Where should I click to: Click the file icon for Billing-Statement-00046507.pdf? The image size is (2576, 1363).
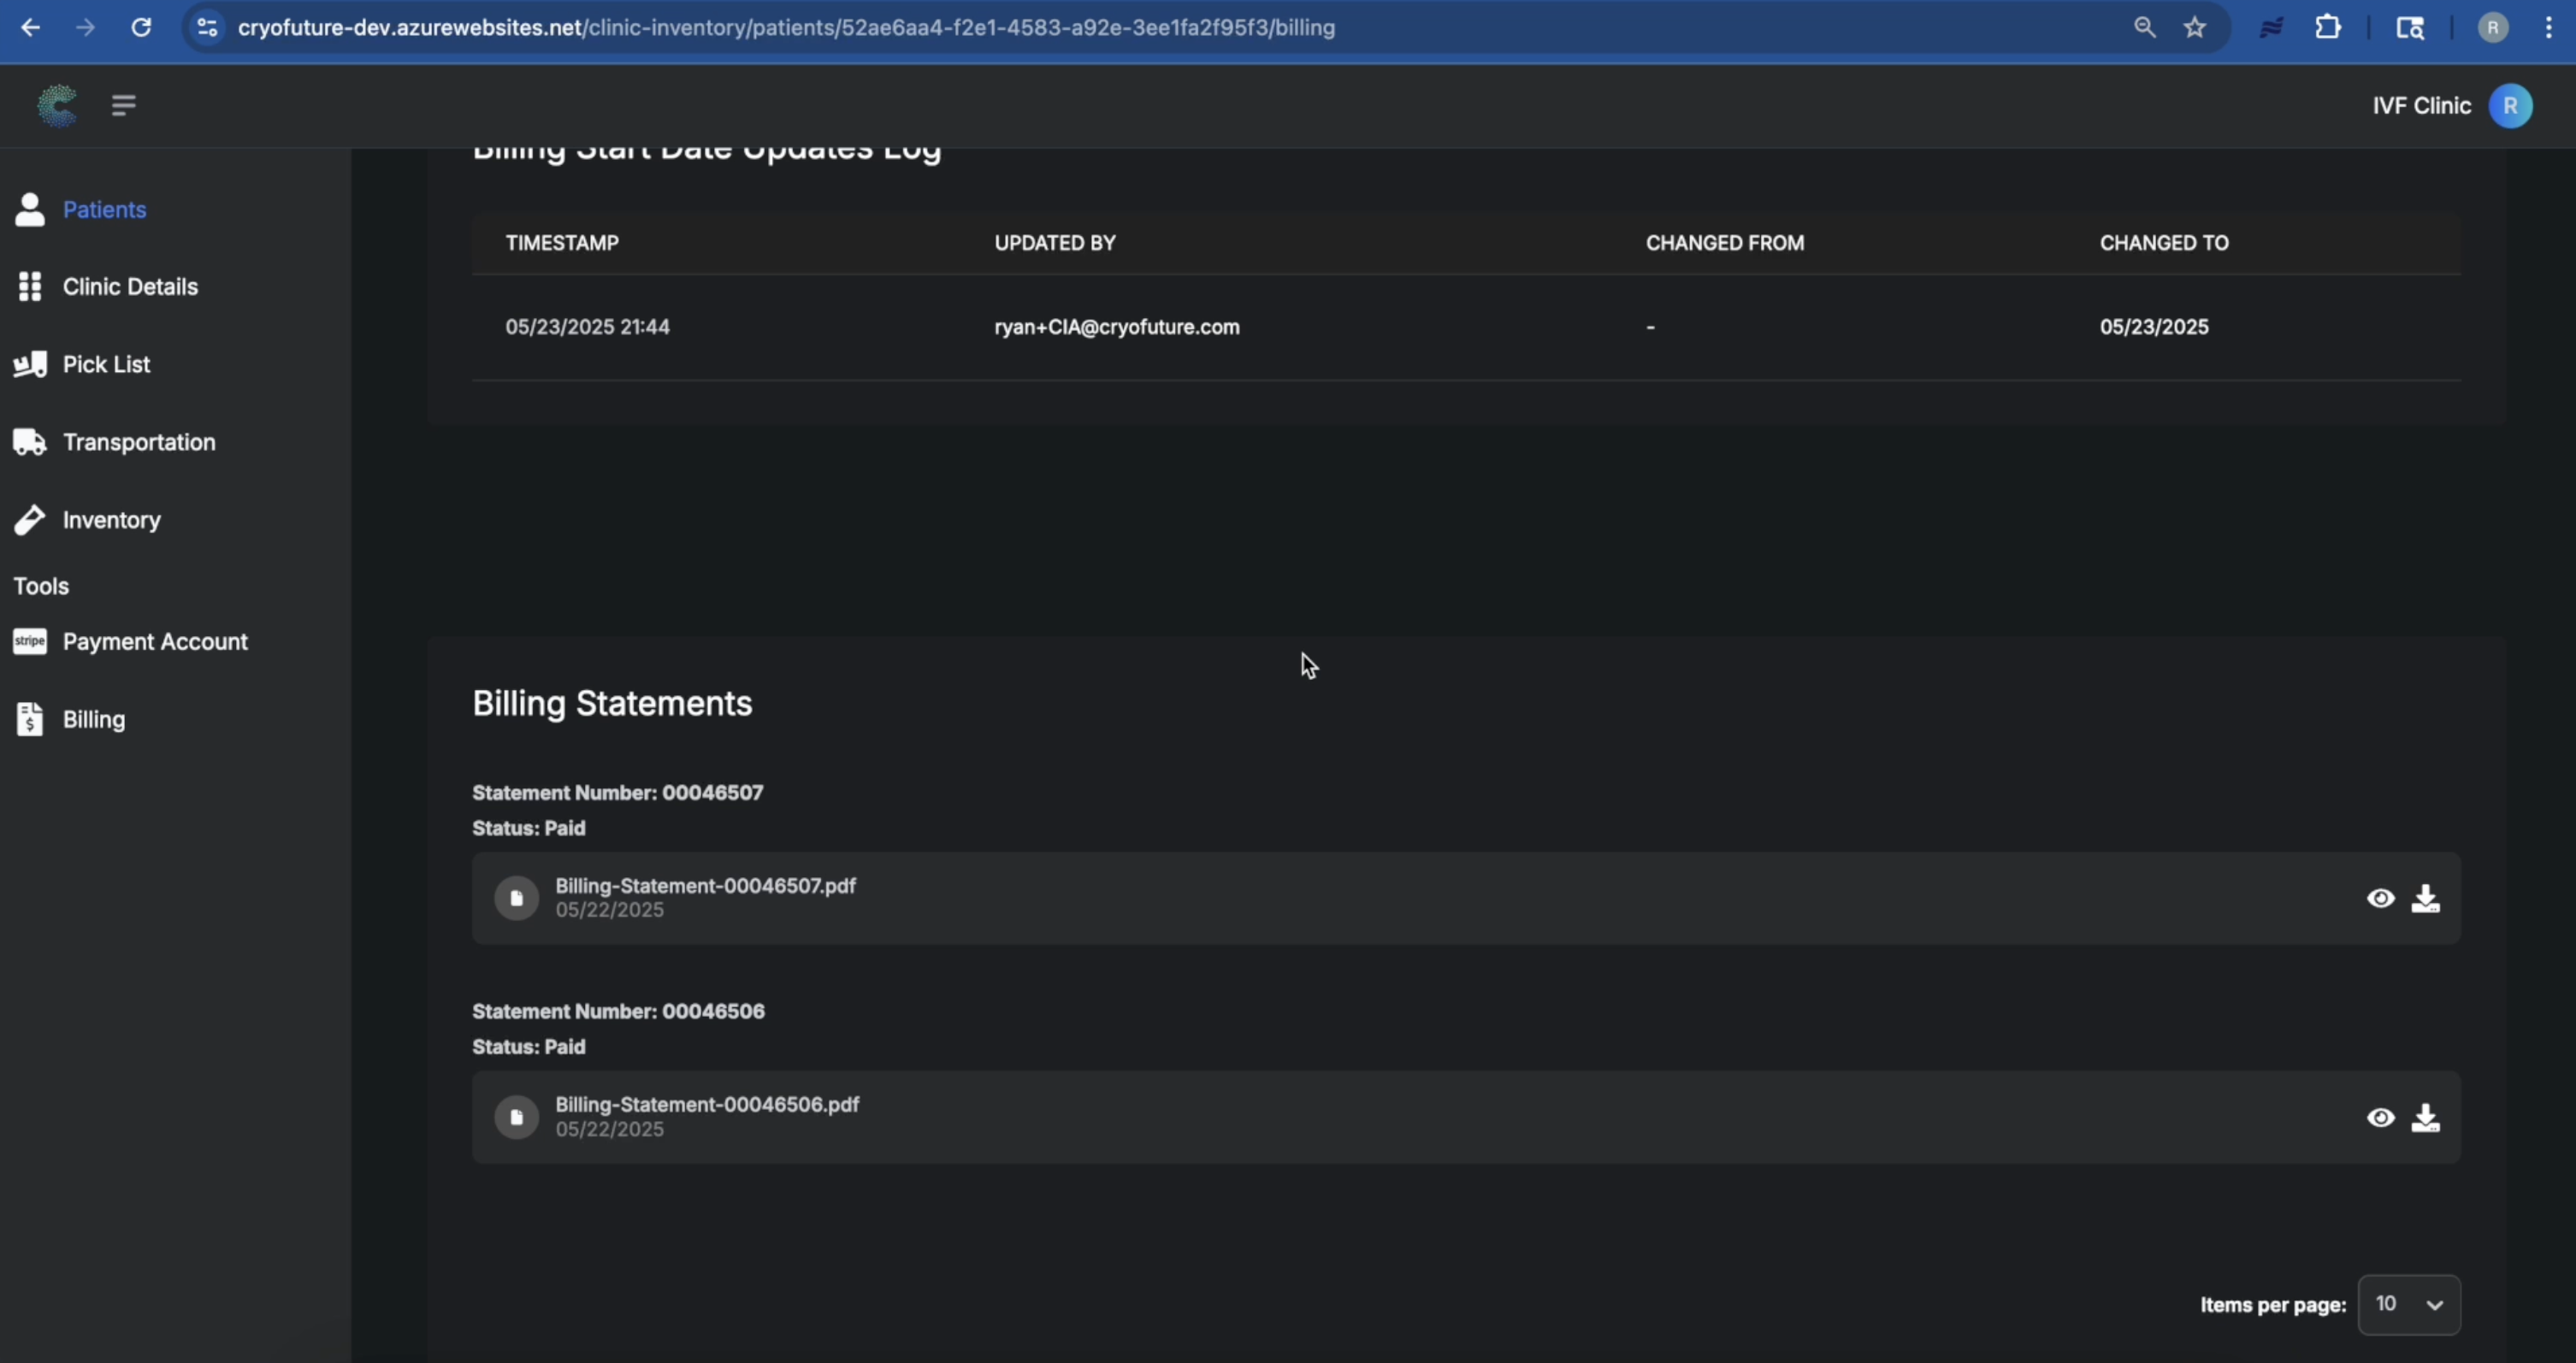pyautogui.click(x=517, y=898)
